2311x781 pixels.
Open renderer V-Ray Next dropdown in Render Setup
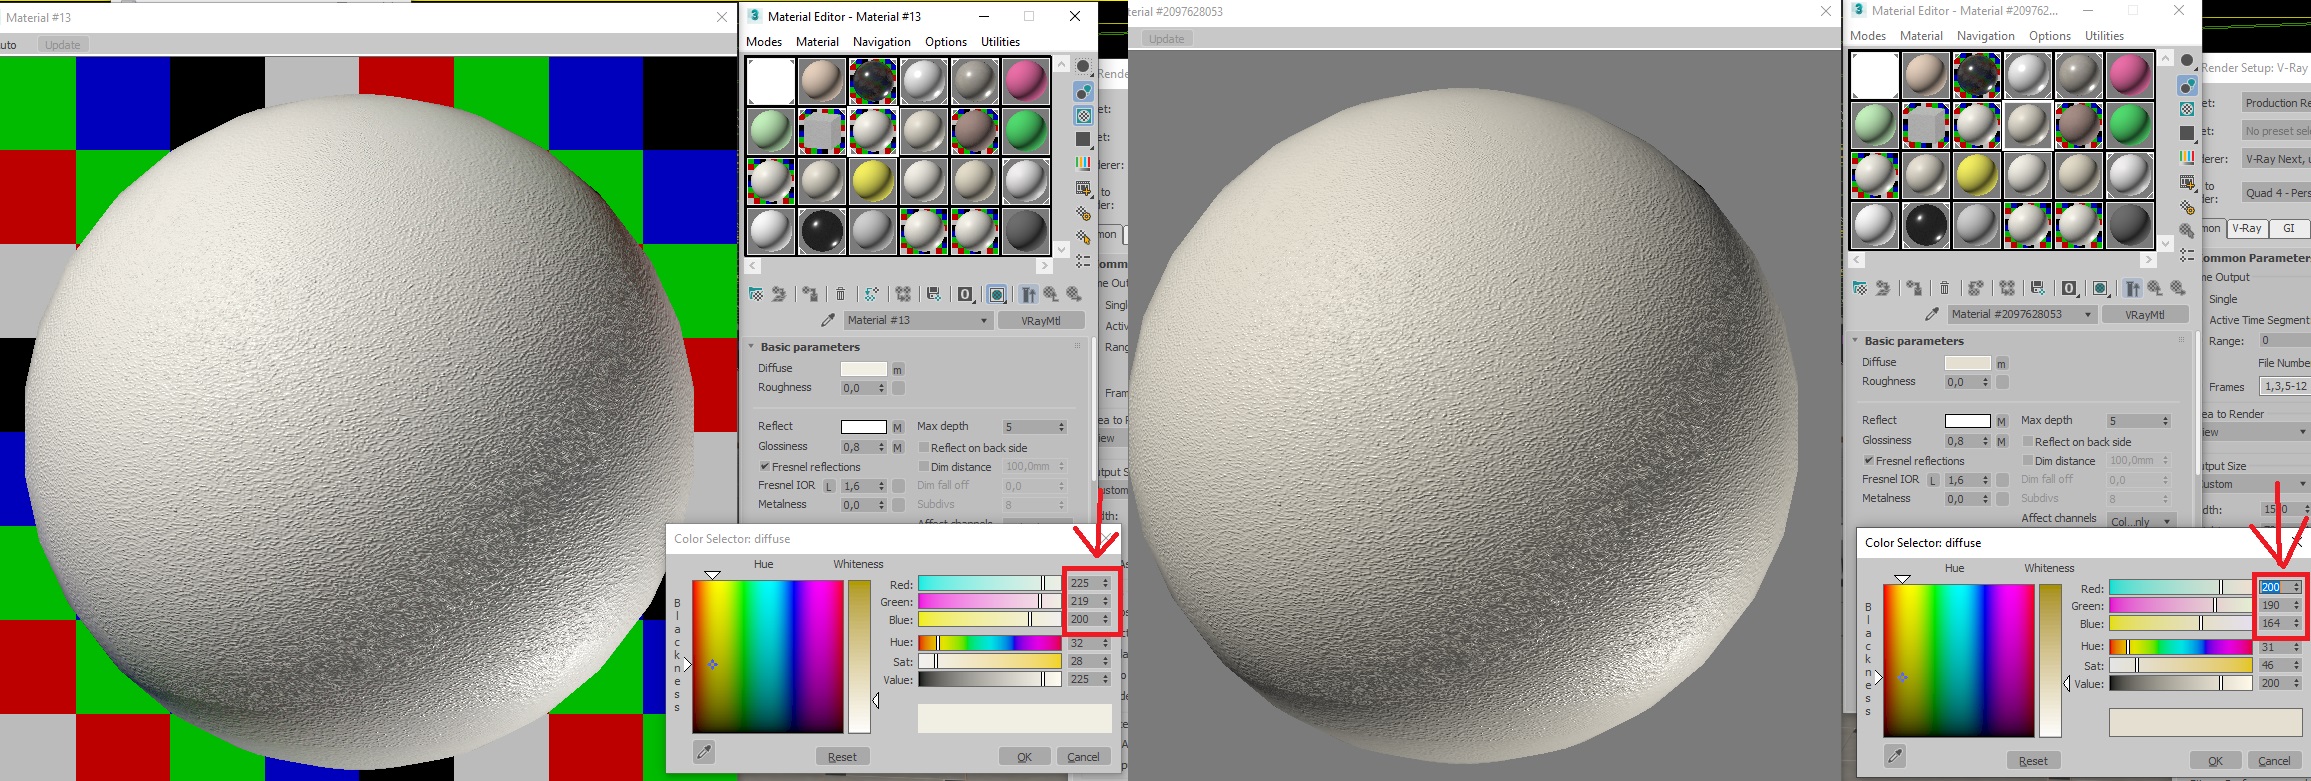2275,159
